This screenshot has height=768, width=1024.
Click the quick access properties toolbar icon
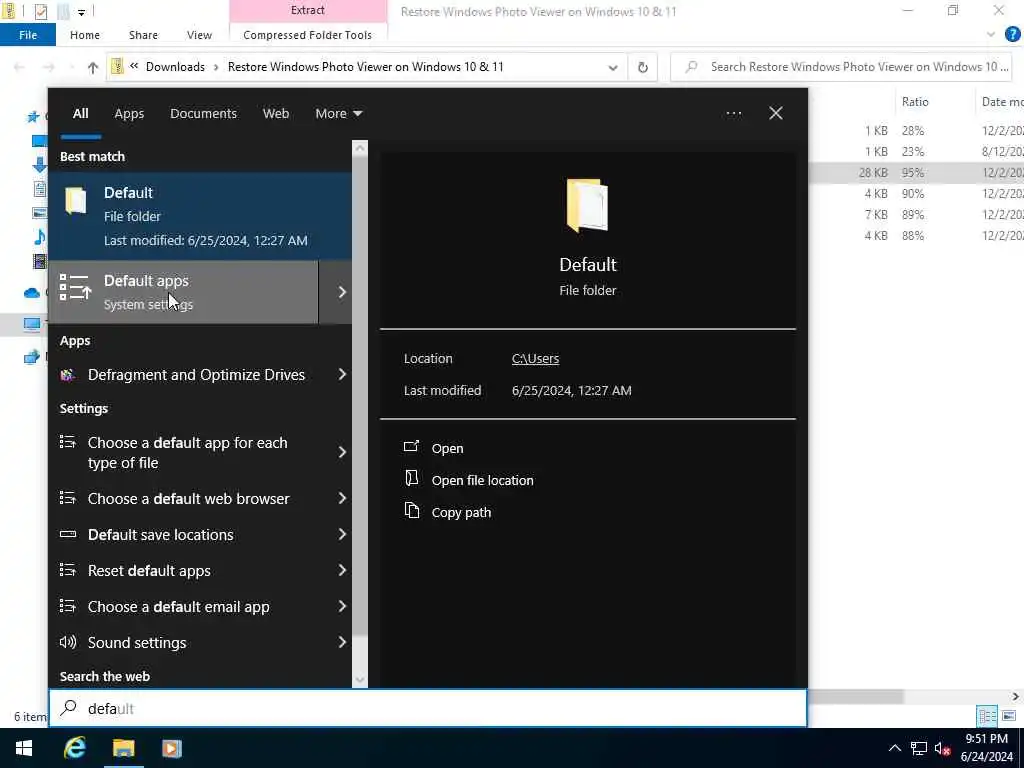(x=40, y=11)
